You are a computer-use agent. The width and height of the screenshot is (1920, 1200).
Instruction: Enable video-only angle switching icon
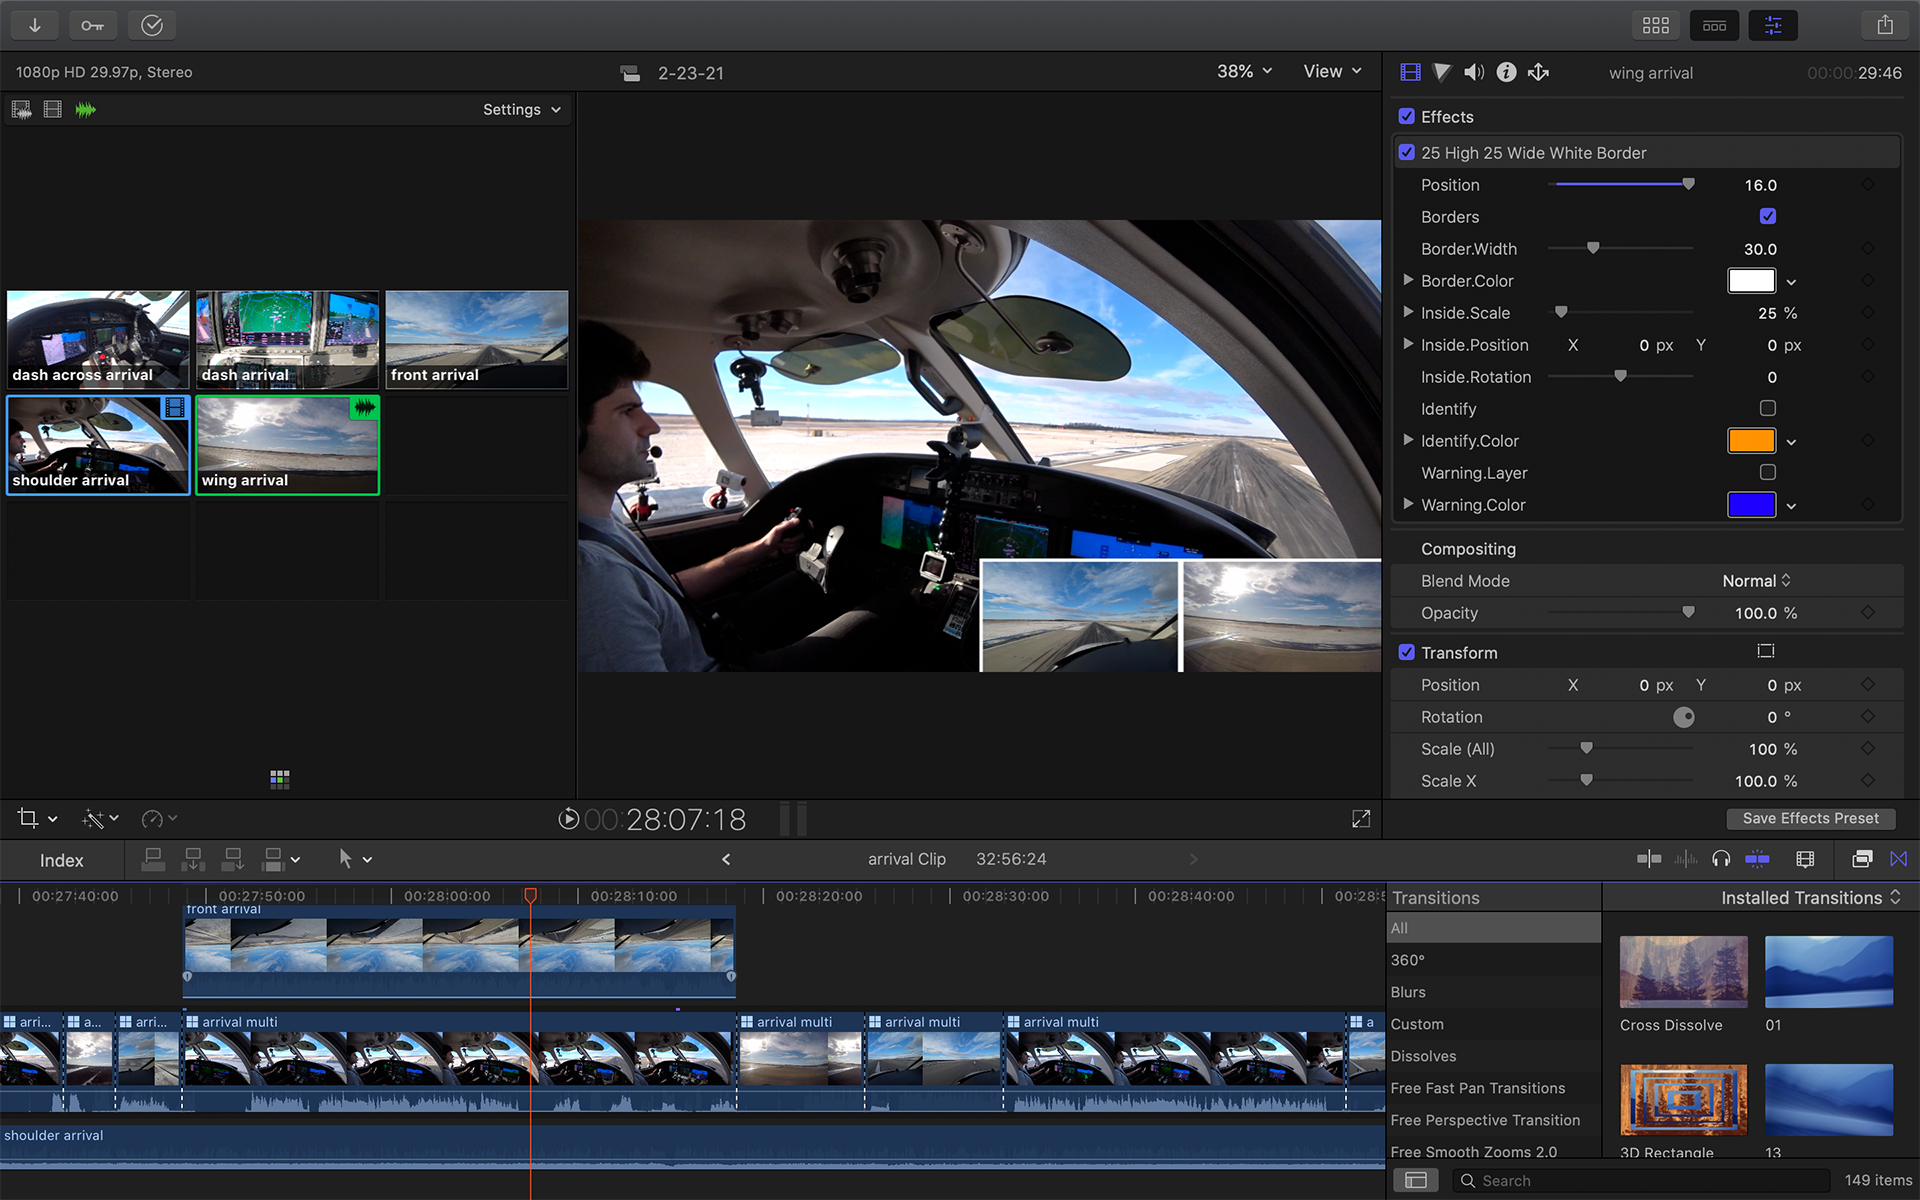(53, 109)
